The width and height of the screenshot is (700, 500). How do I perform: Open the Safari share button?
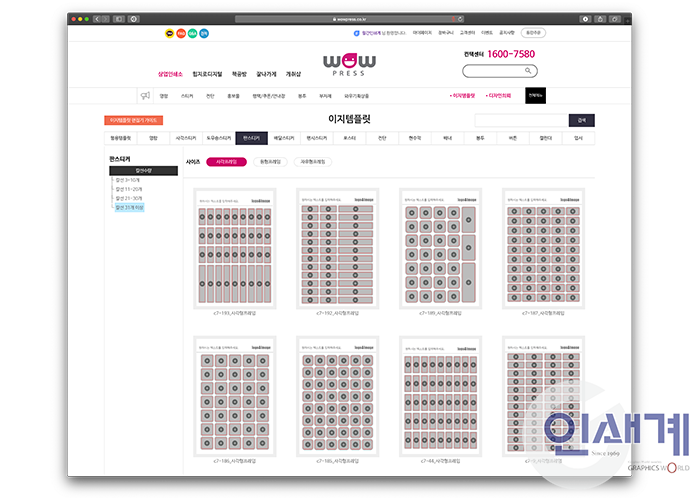coord(600,19)
